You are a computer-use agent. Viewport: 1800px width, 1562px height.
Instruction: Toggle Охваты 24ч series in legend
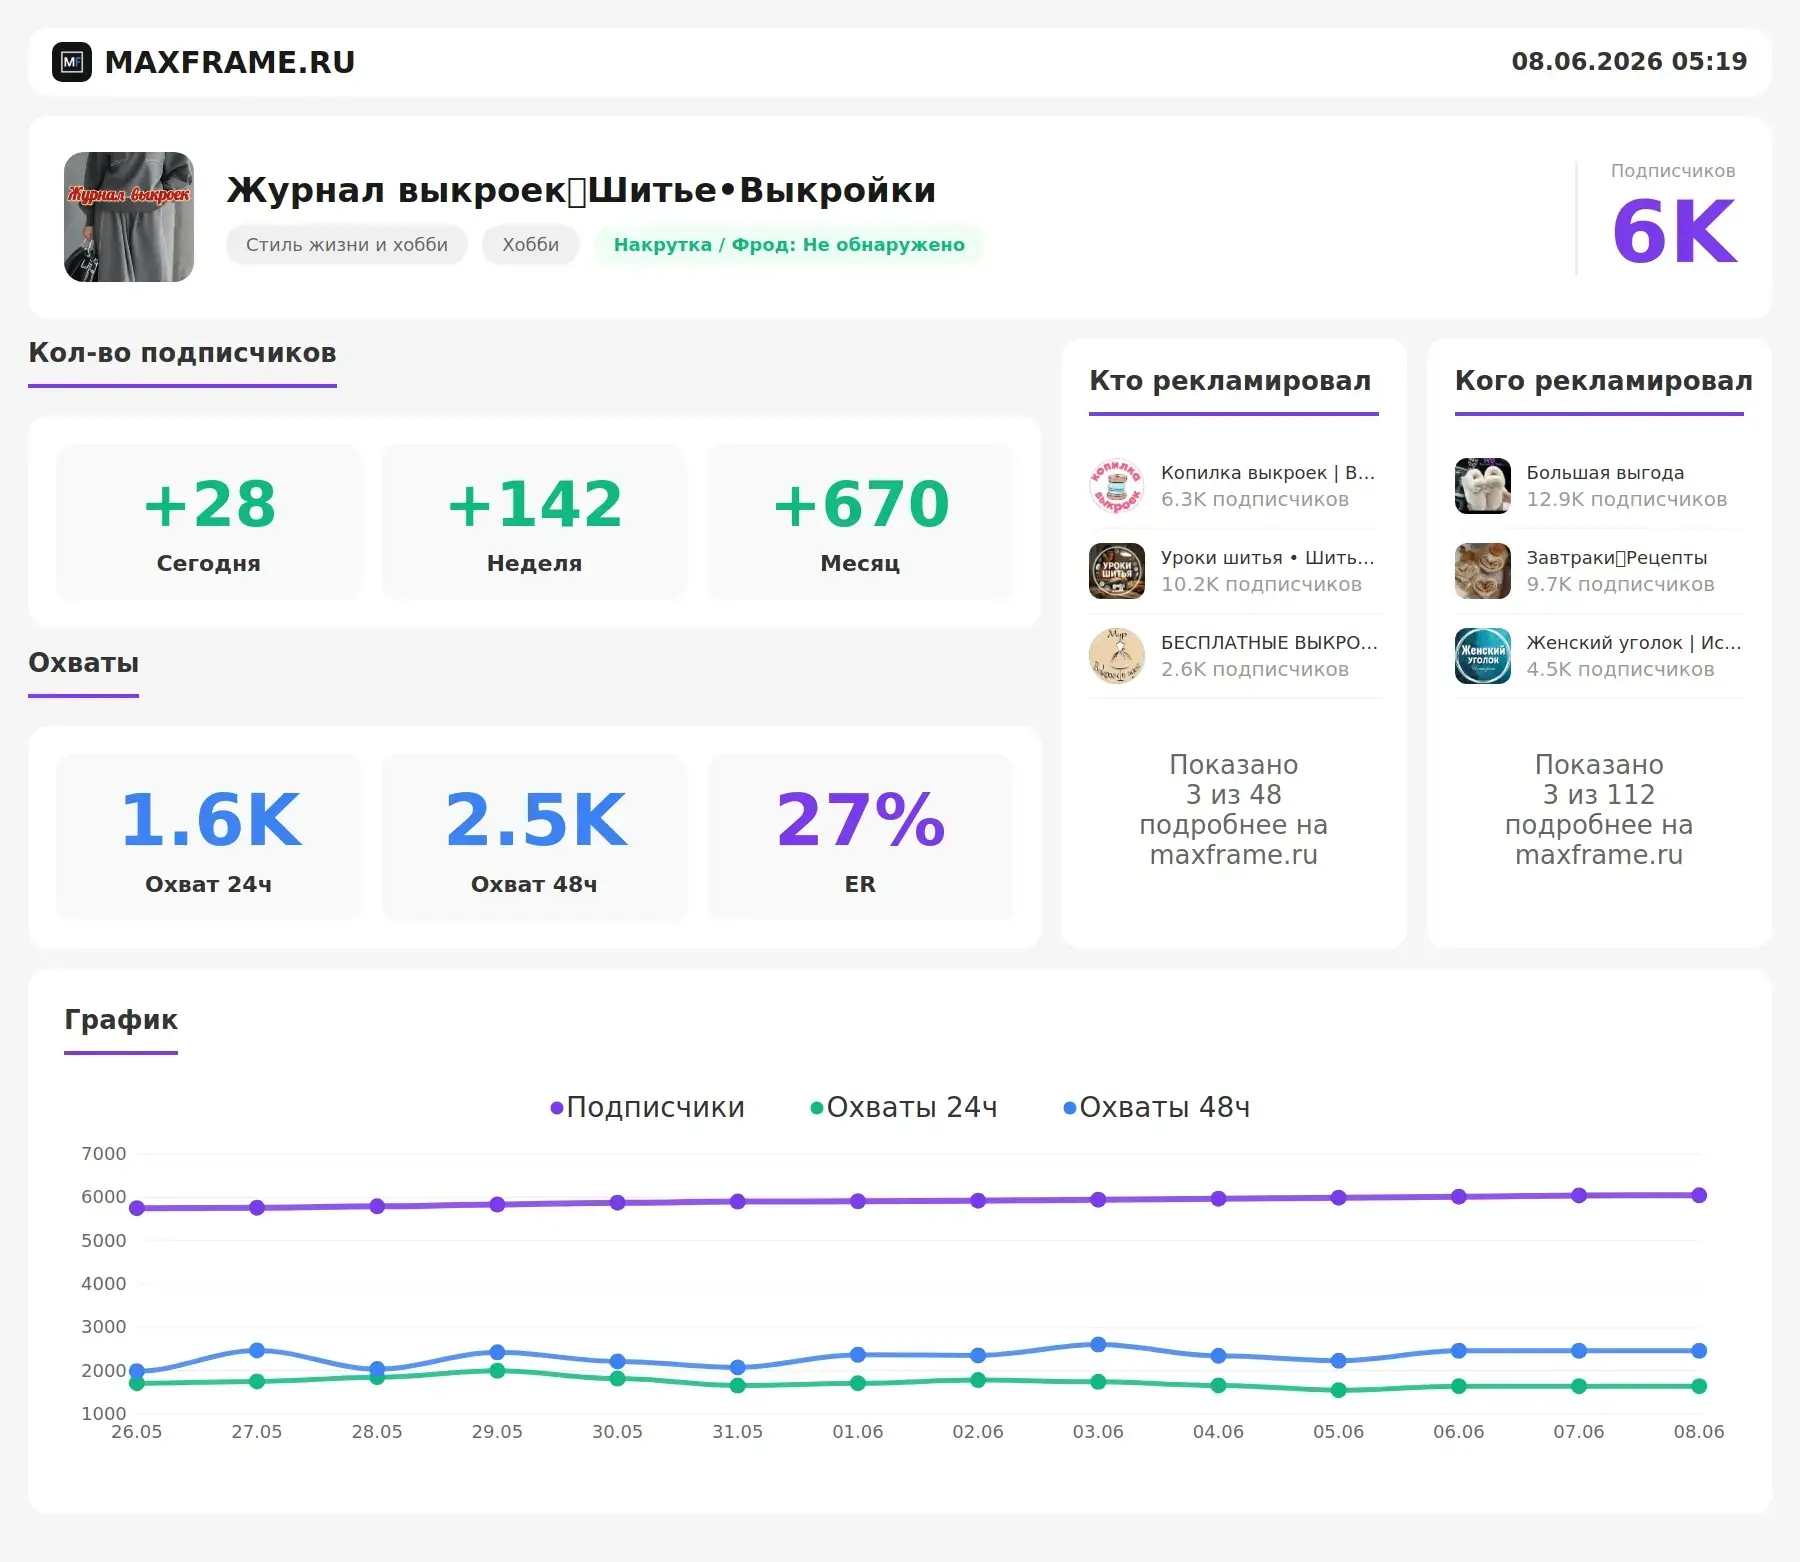[904, 1107]
